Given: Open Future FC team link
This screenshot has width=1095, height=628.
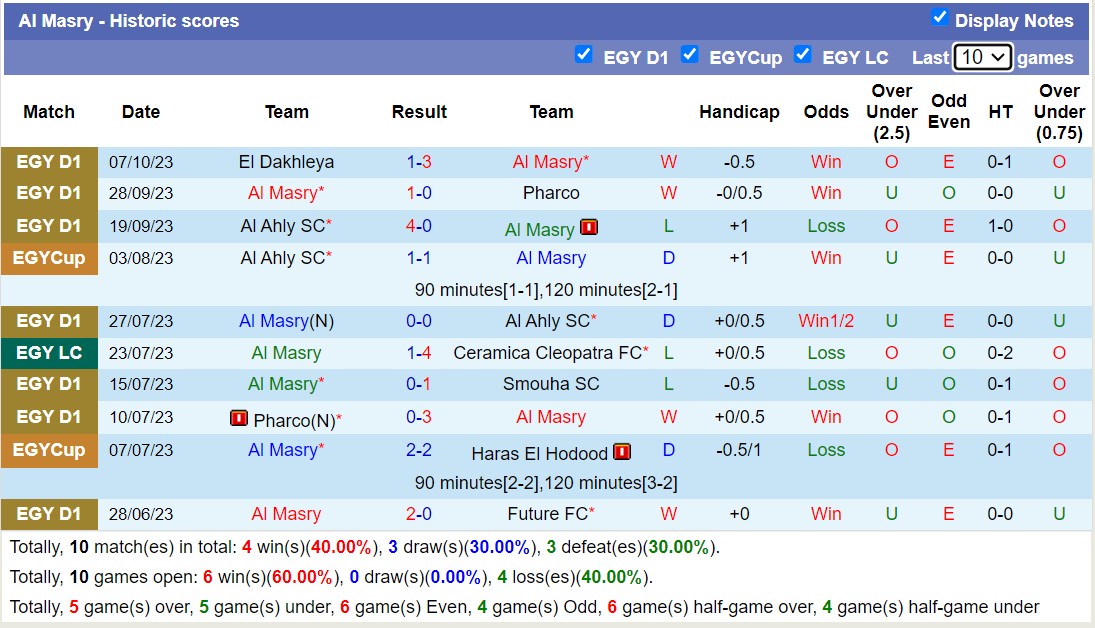Looking at the screenshot, I should click(x=546, y=514).
